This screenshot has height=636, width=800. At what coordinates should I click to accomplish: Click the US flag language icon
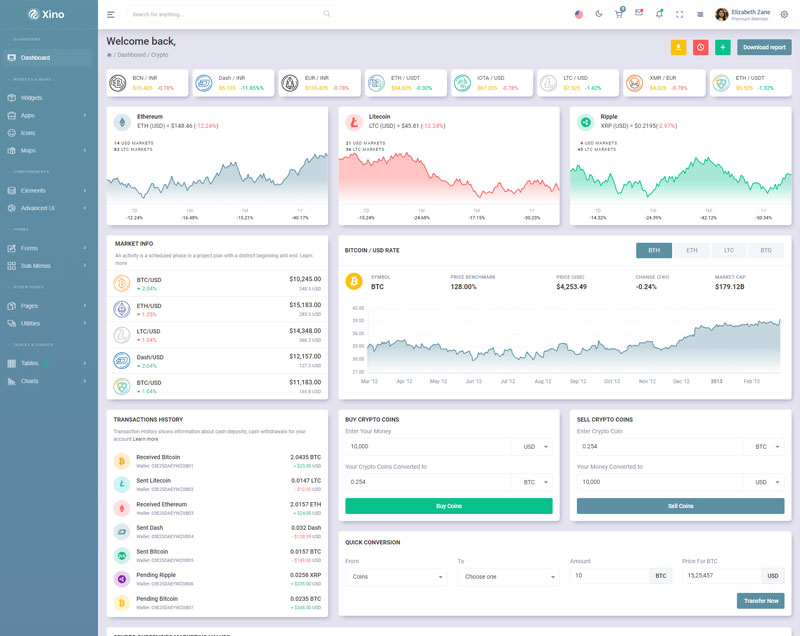pyautogui.click(x=579, y=14)
